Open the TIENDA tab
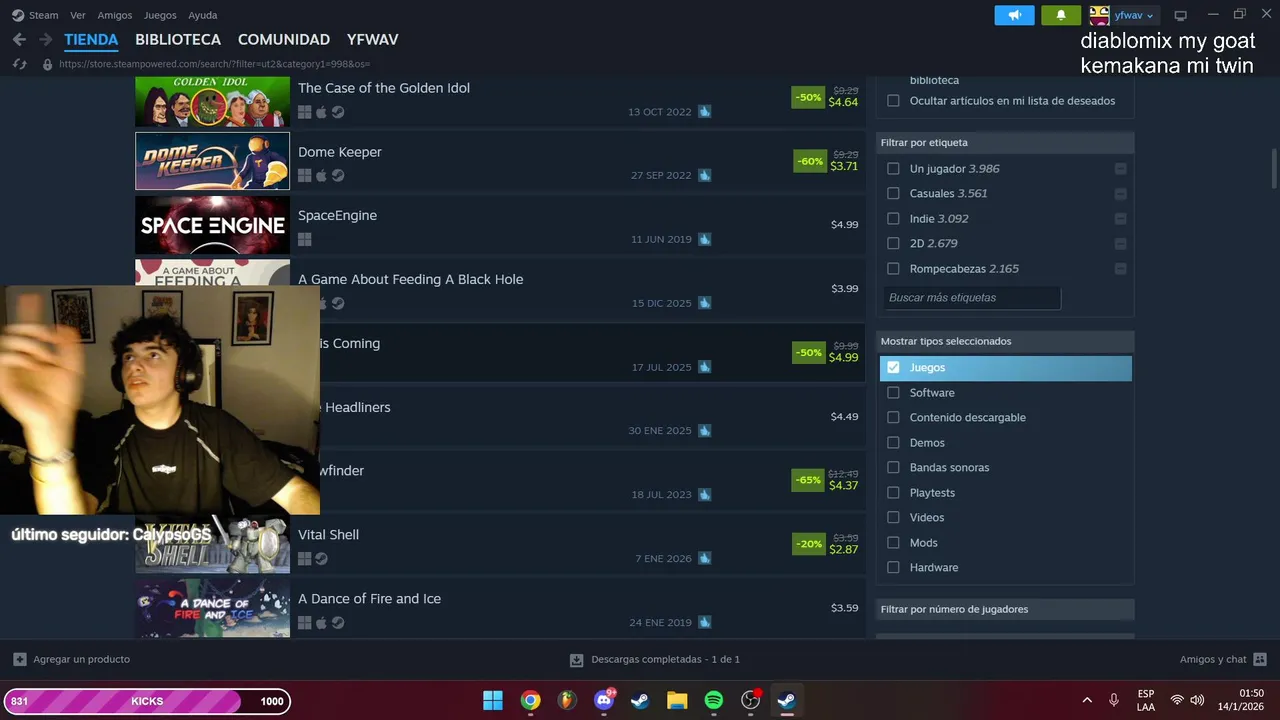1280x720 pixels. click(91, 40)
